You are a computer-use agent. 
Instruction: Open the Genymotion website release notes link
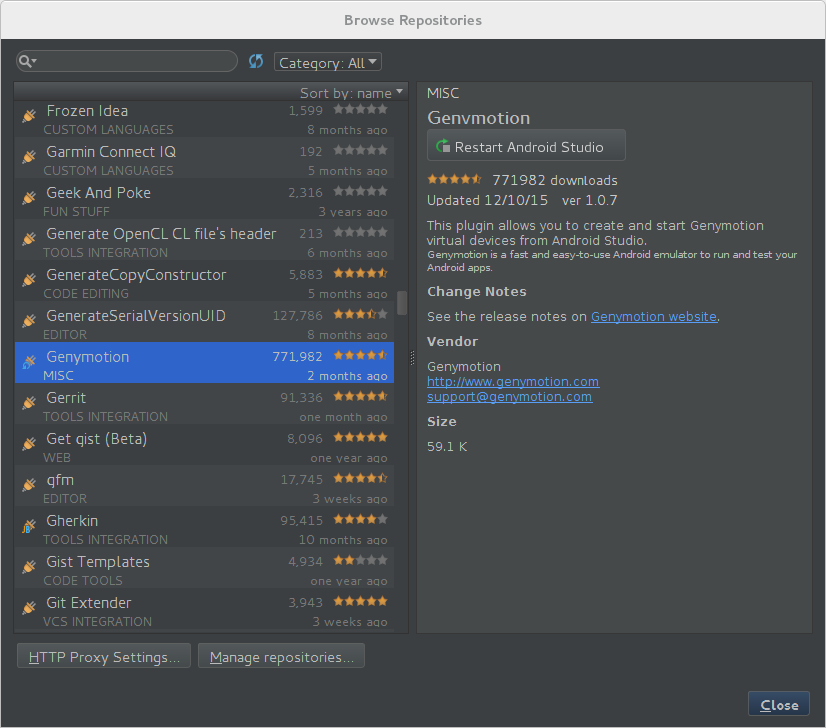click(654, 317)
